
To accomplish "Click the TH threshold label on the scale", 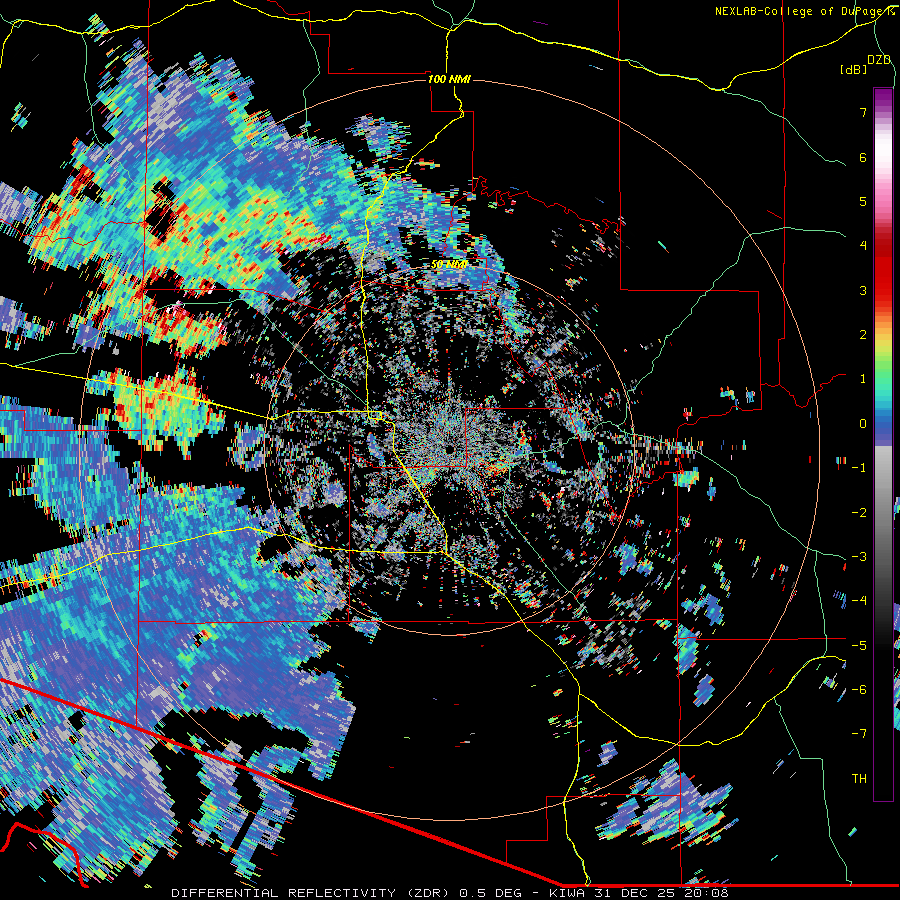I will coord(859,779).
